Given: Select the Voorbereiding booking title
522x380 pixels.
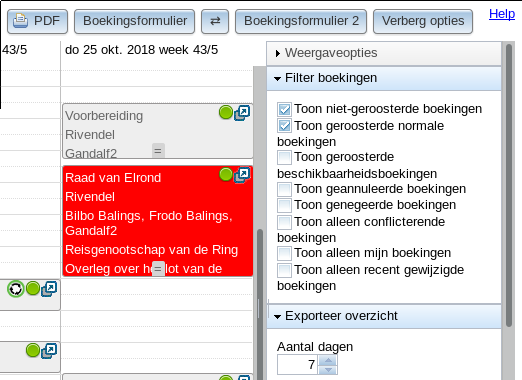Looking at the screenshot, I should point(104,116).
